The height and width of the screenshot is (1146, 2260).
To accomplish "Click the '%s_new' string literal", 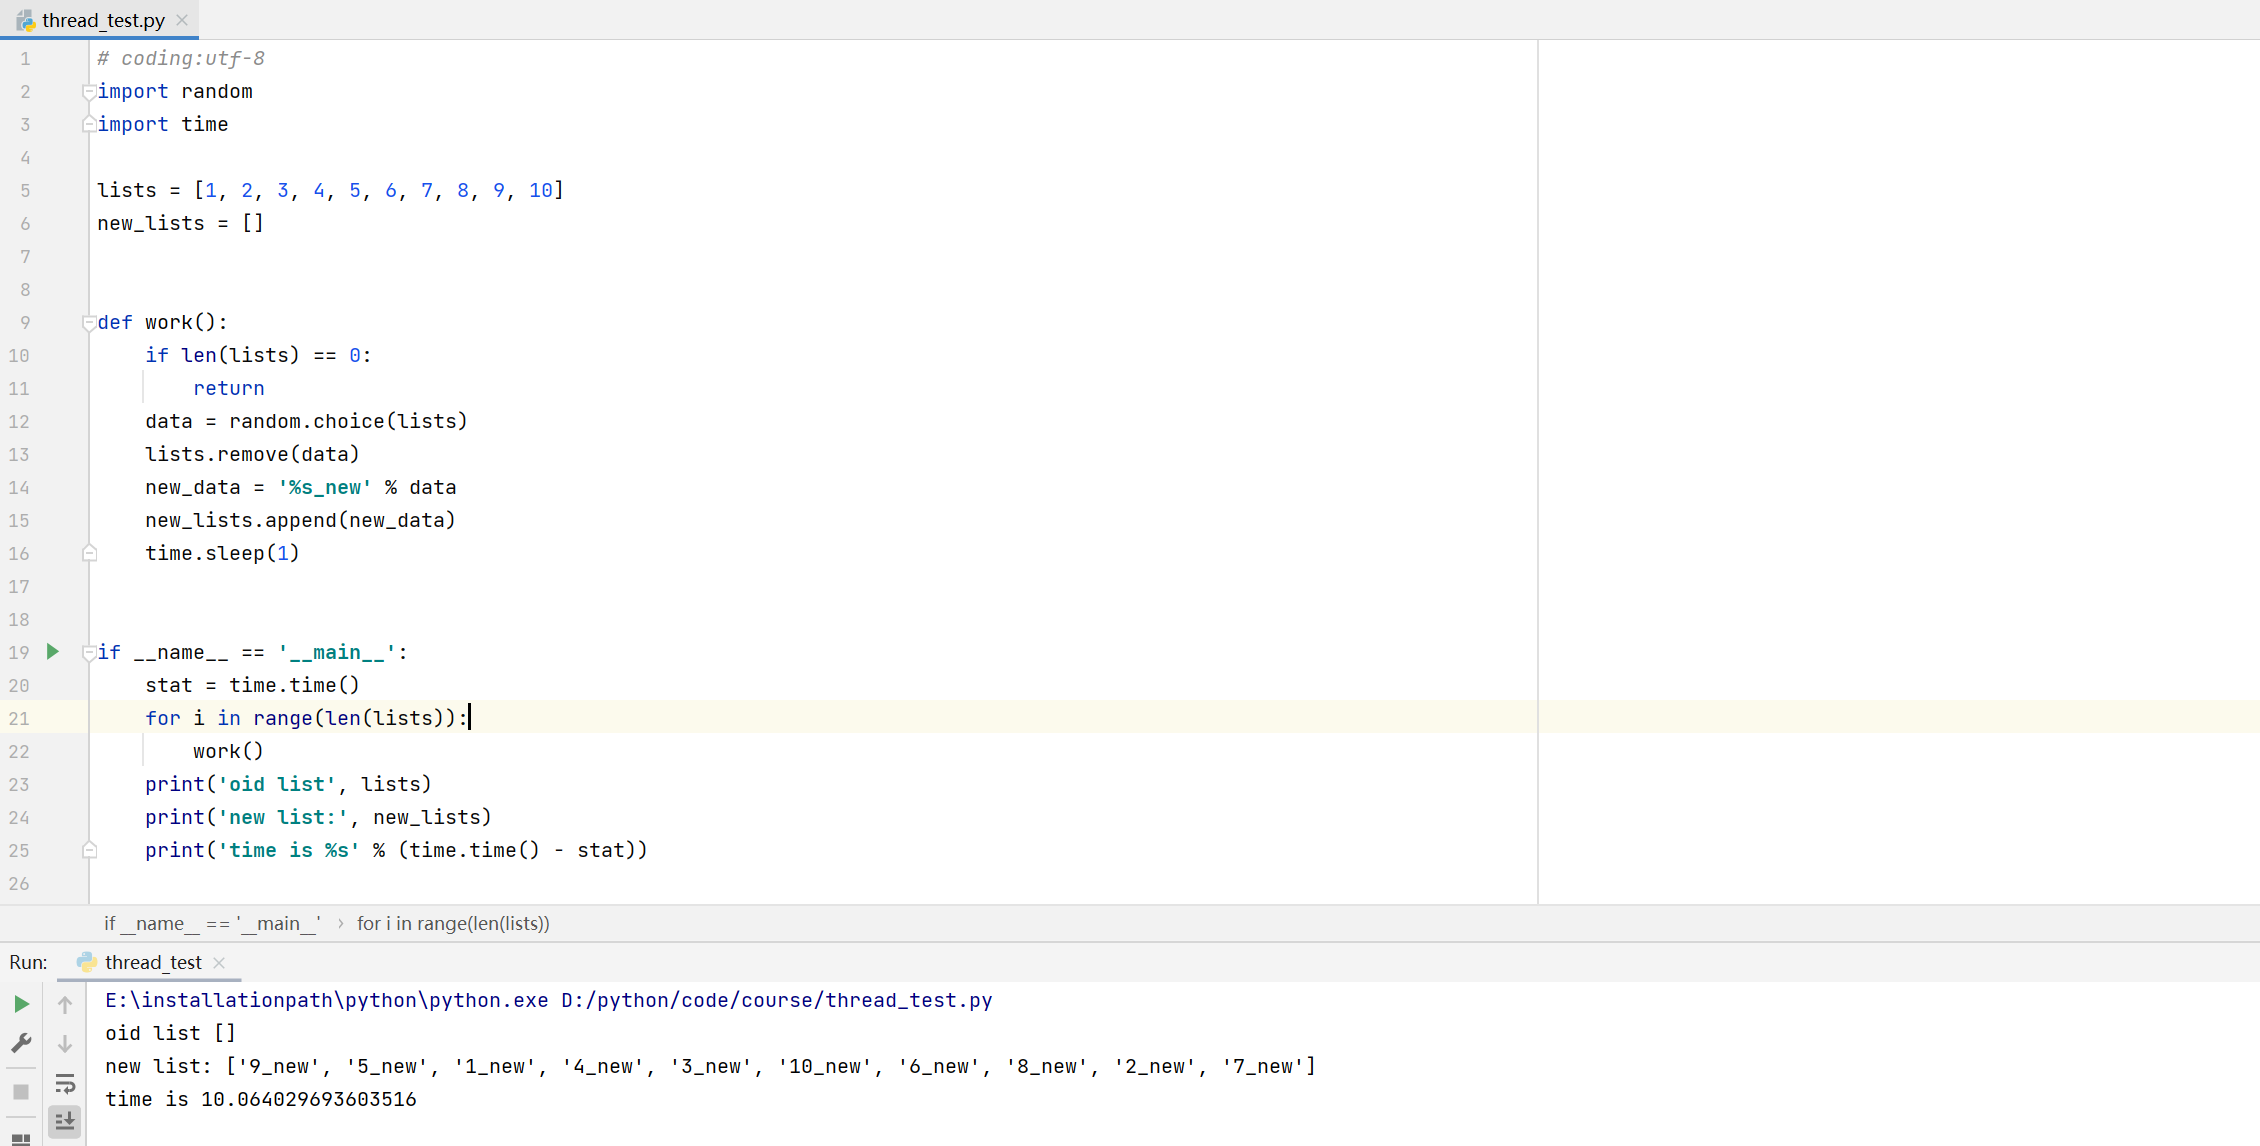I will 325,487.
